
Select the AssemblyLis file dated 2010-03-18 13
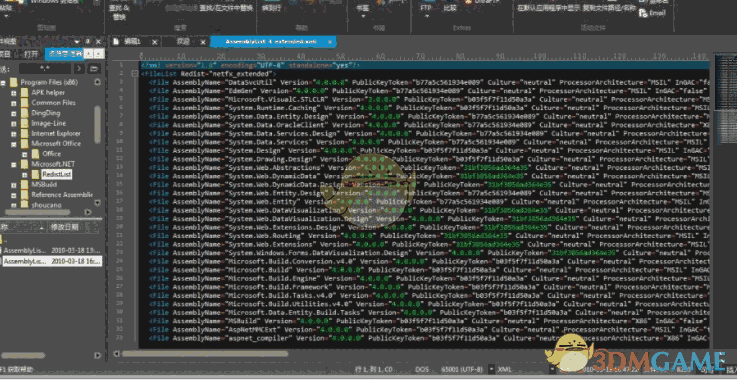51,251
